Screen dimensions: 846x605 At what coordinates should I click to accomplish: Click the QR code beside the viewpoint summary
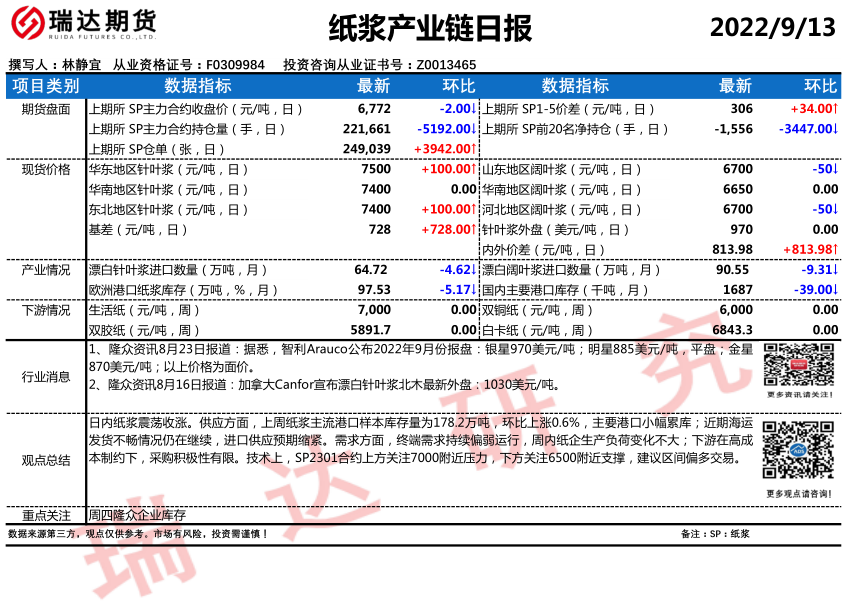coord(799,451)
